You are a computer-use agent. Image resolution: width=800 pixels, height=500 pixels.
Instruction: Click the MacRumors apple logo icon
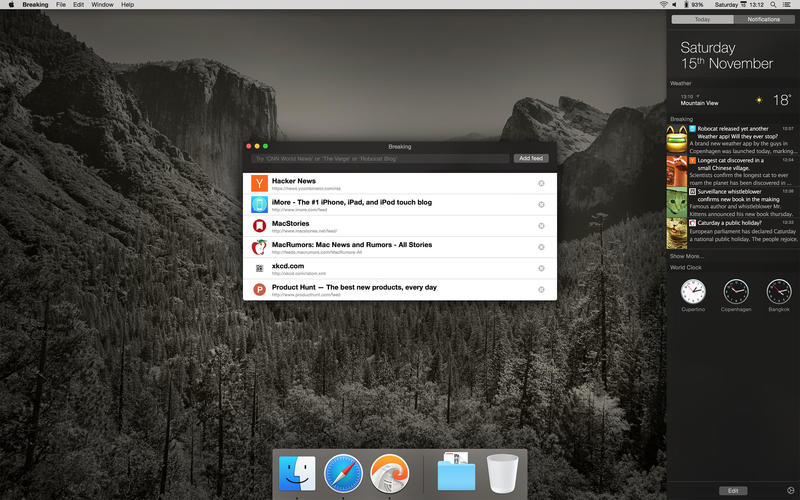(x=259, y=247)
